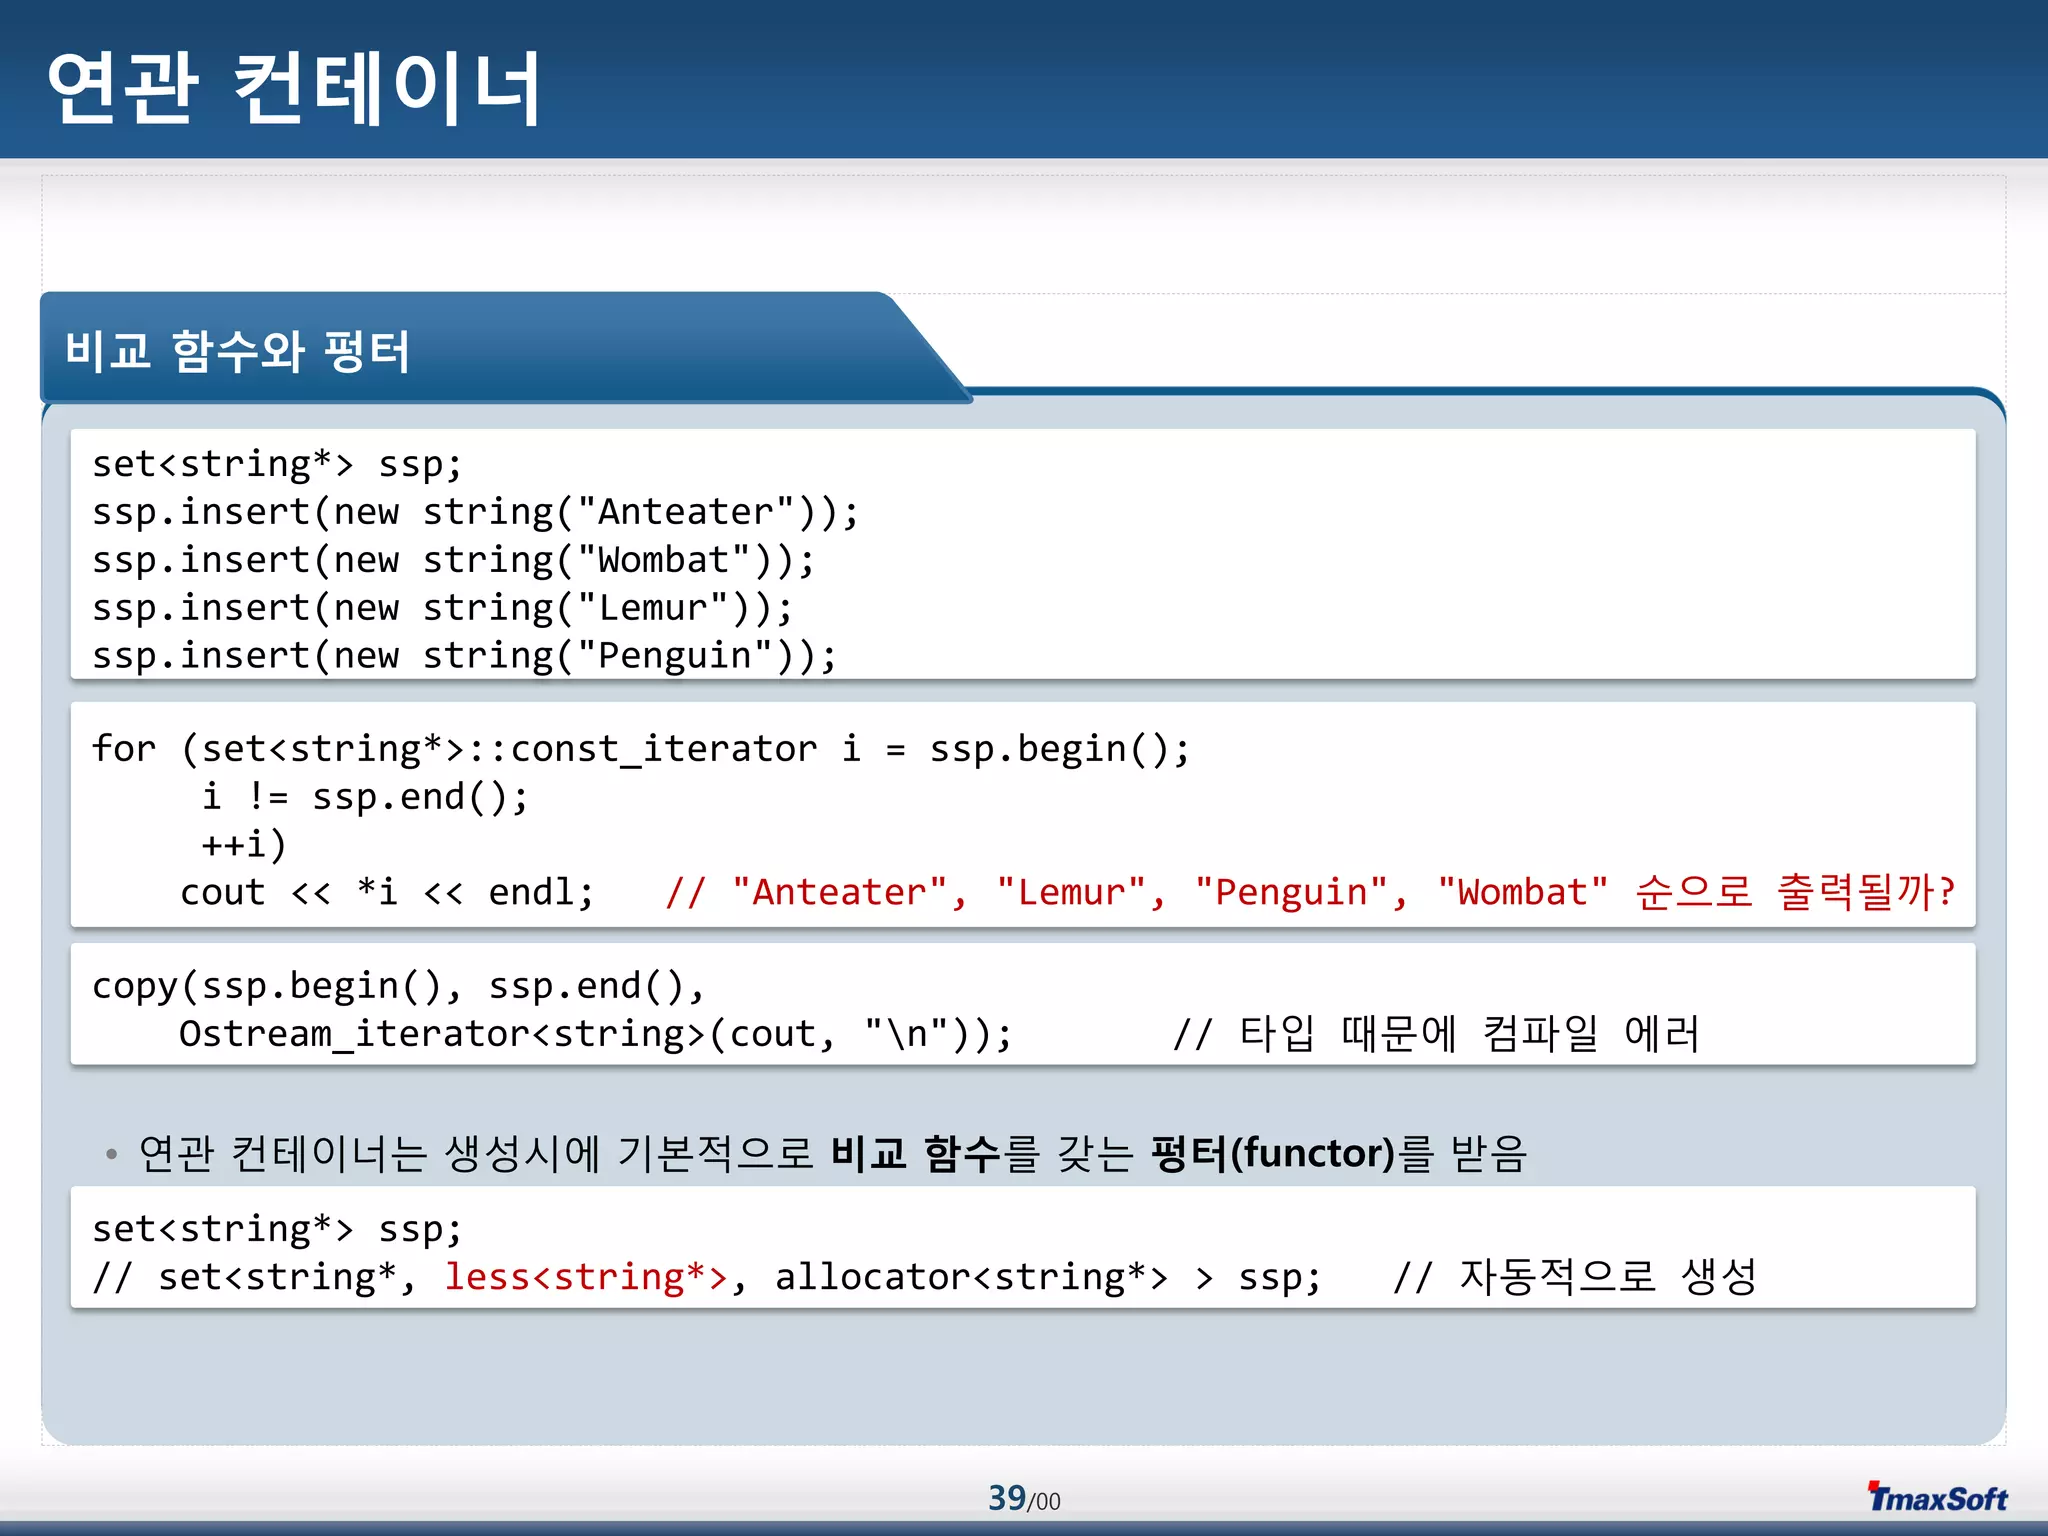Click the bullet sentence about 비교 함수 functor
Viewport: 2048px width, 1536px height.
pos(832,1153)
